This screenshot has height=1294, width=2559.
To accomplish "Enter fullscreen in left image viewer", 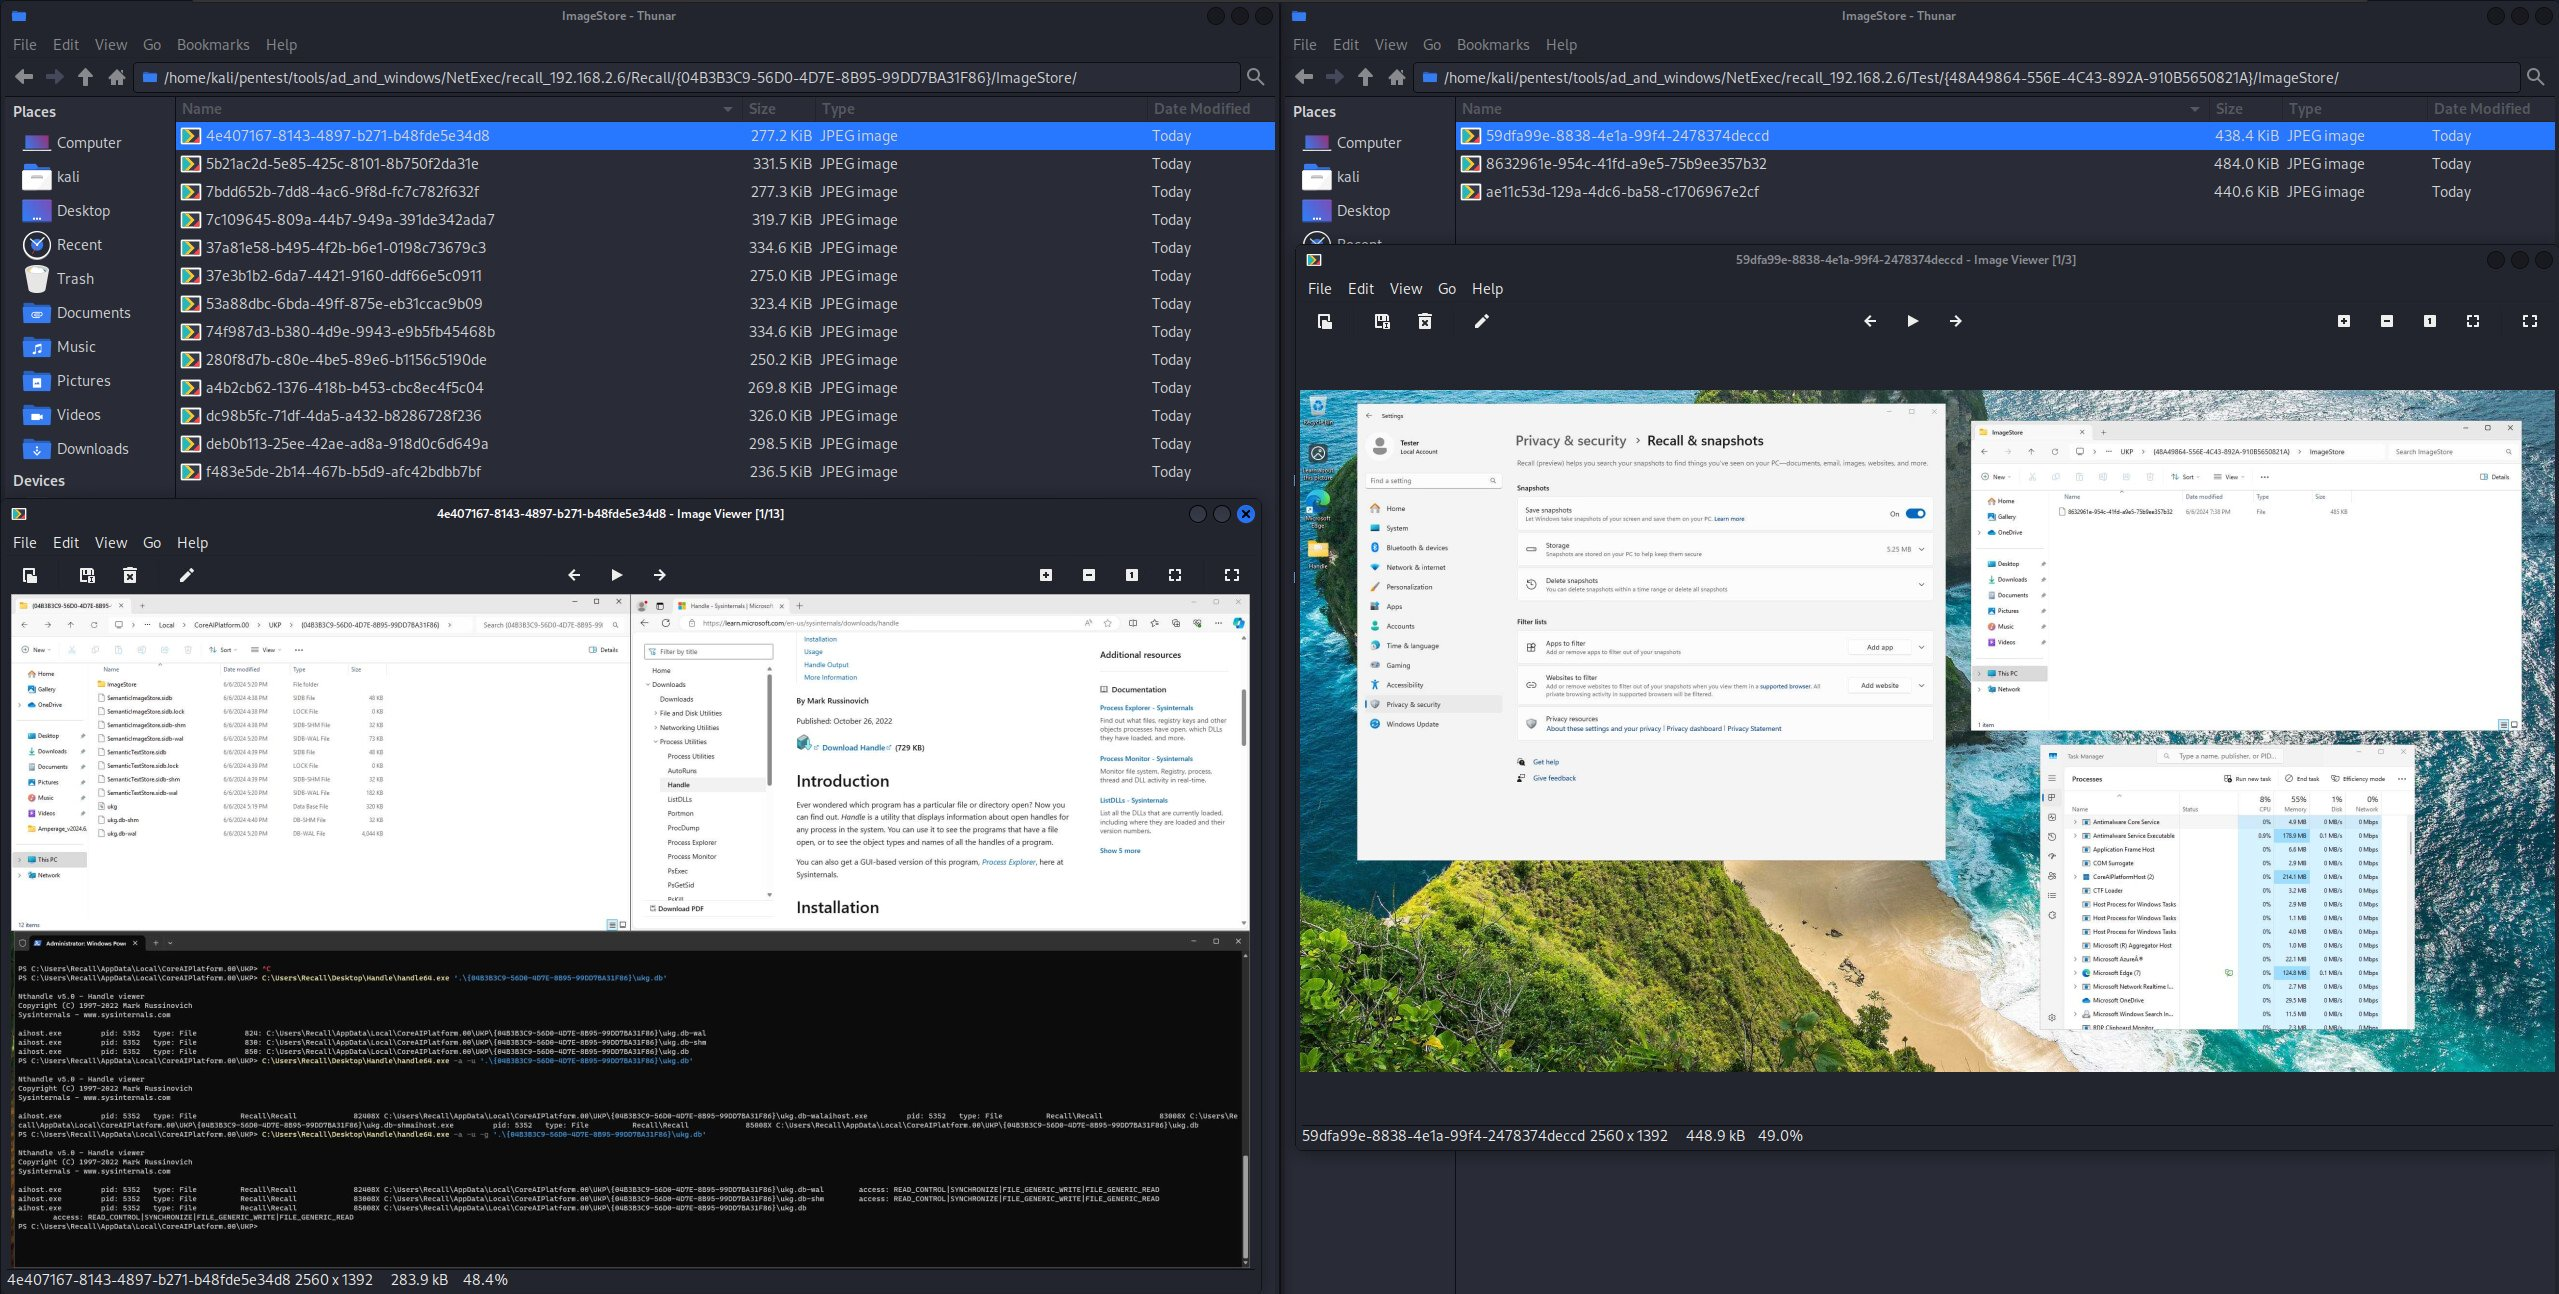I will click(1231, 575).
